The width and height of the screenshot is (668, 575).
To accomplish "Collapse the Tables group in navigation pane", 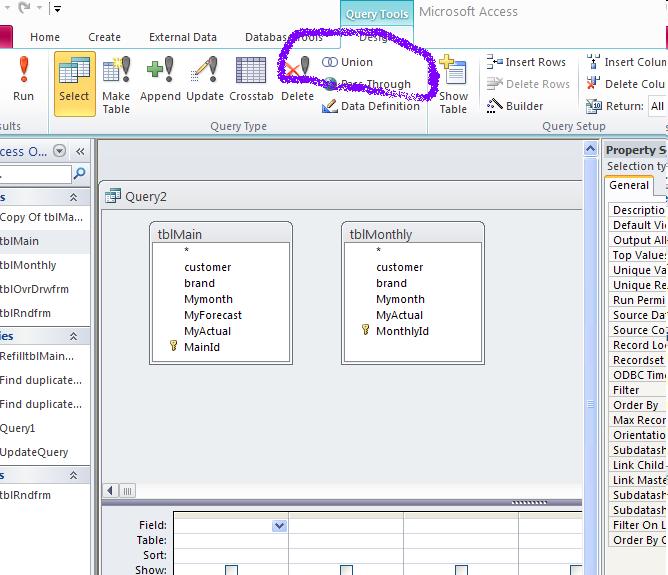I will pos(73,197).
